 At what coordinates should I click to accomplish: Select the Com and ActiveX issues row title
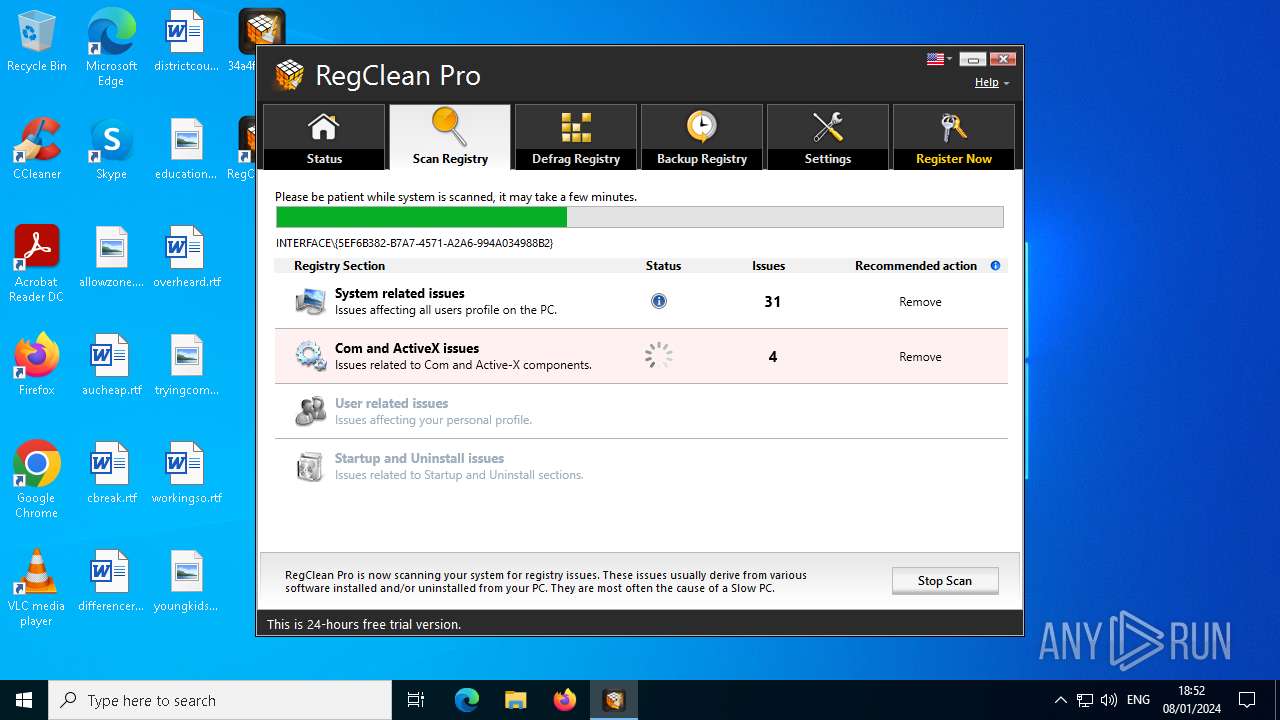[x=407, y=349]
